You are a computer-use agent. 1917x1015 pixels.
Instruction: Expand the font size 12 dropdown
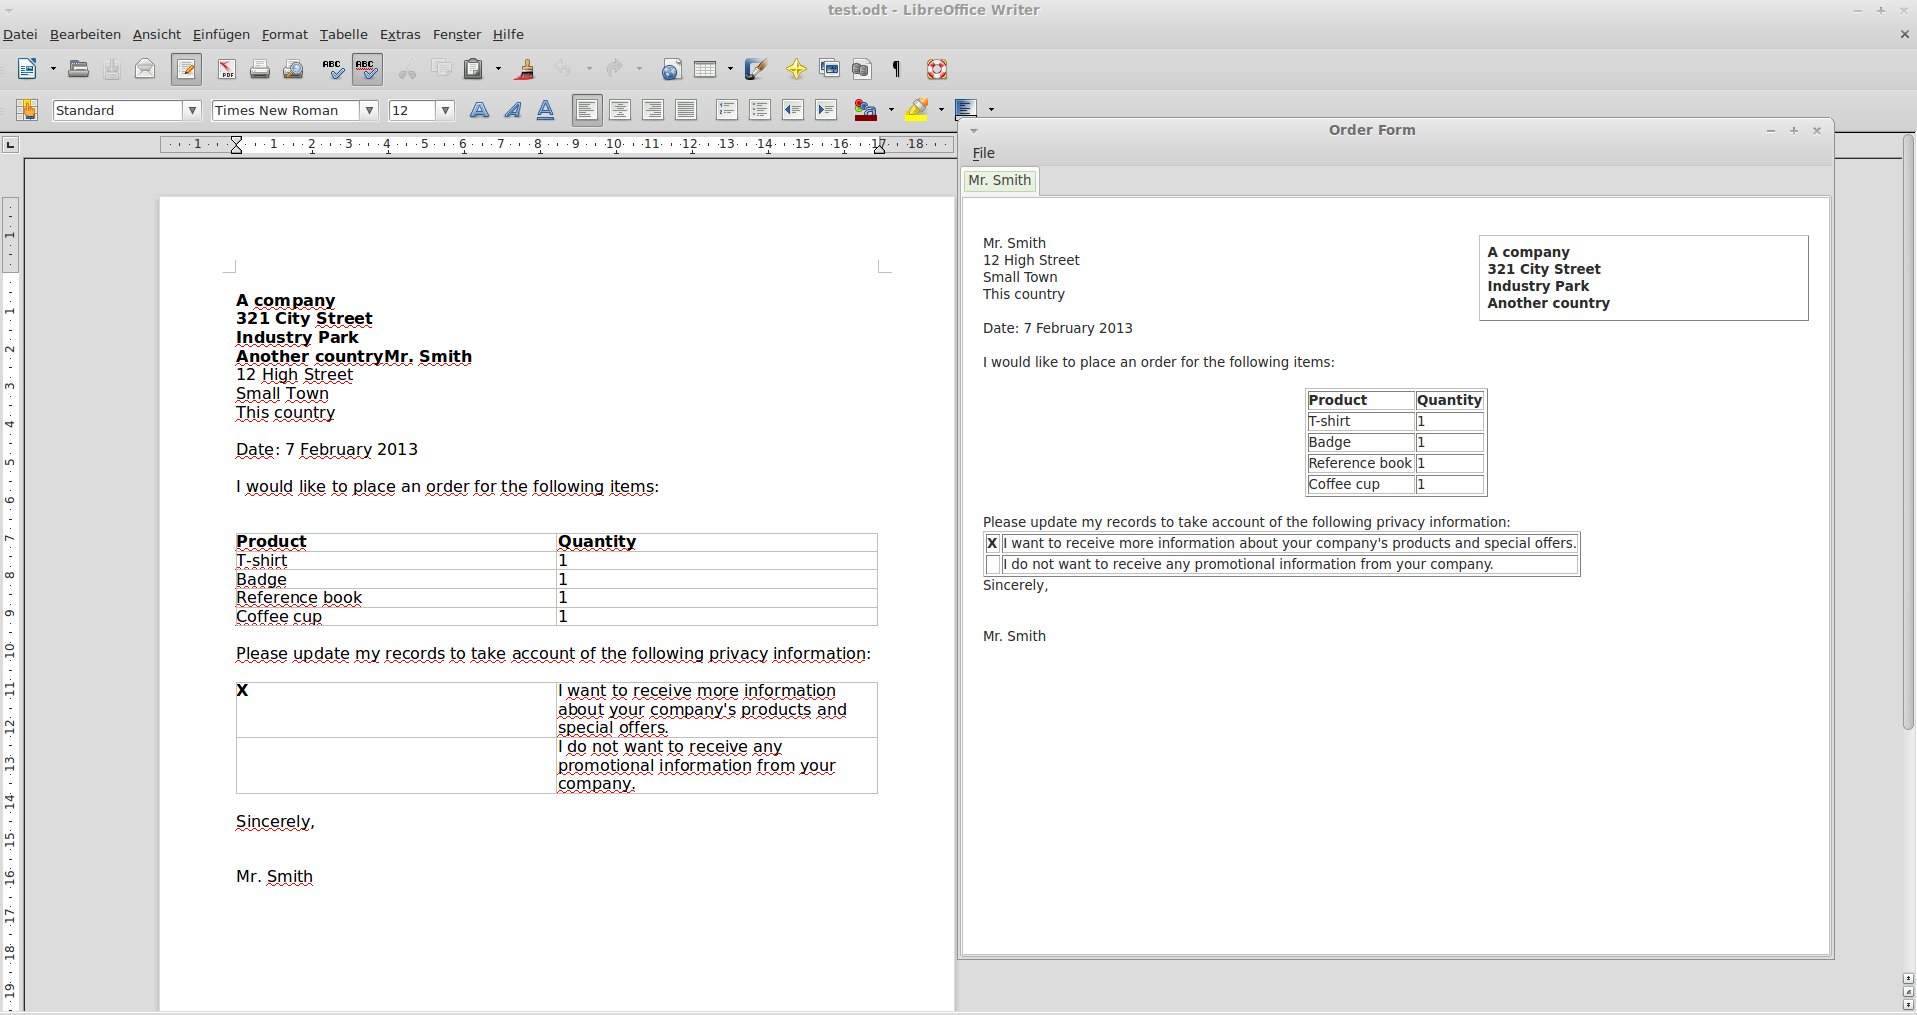point(446,110)
